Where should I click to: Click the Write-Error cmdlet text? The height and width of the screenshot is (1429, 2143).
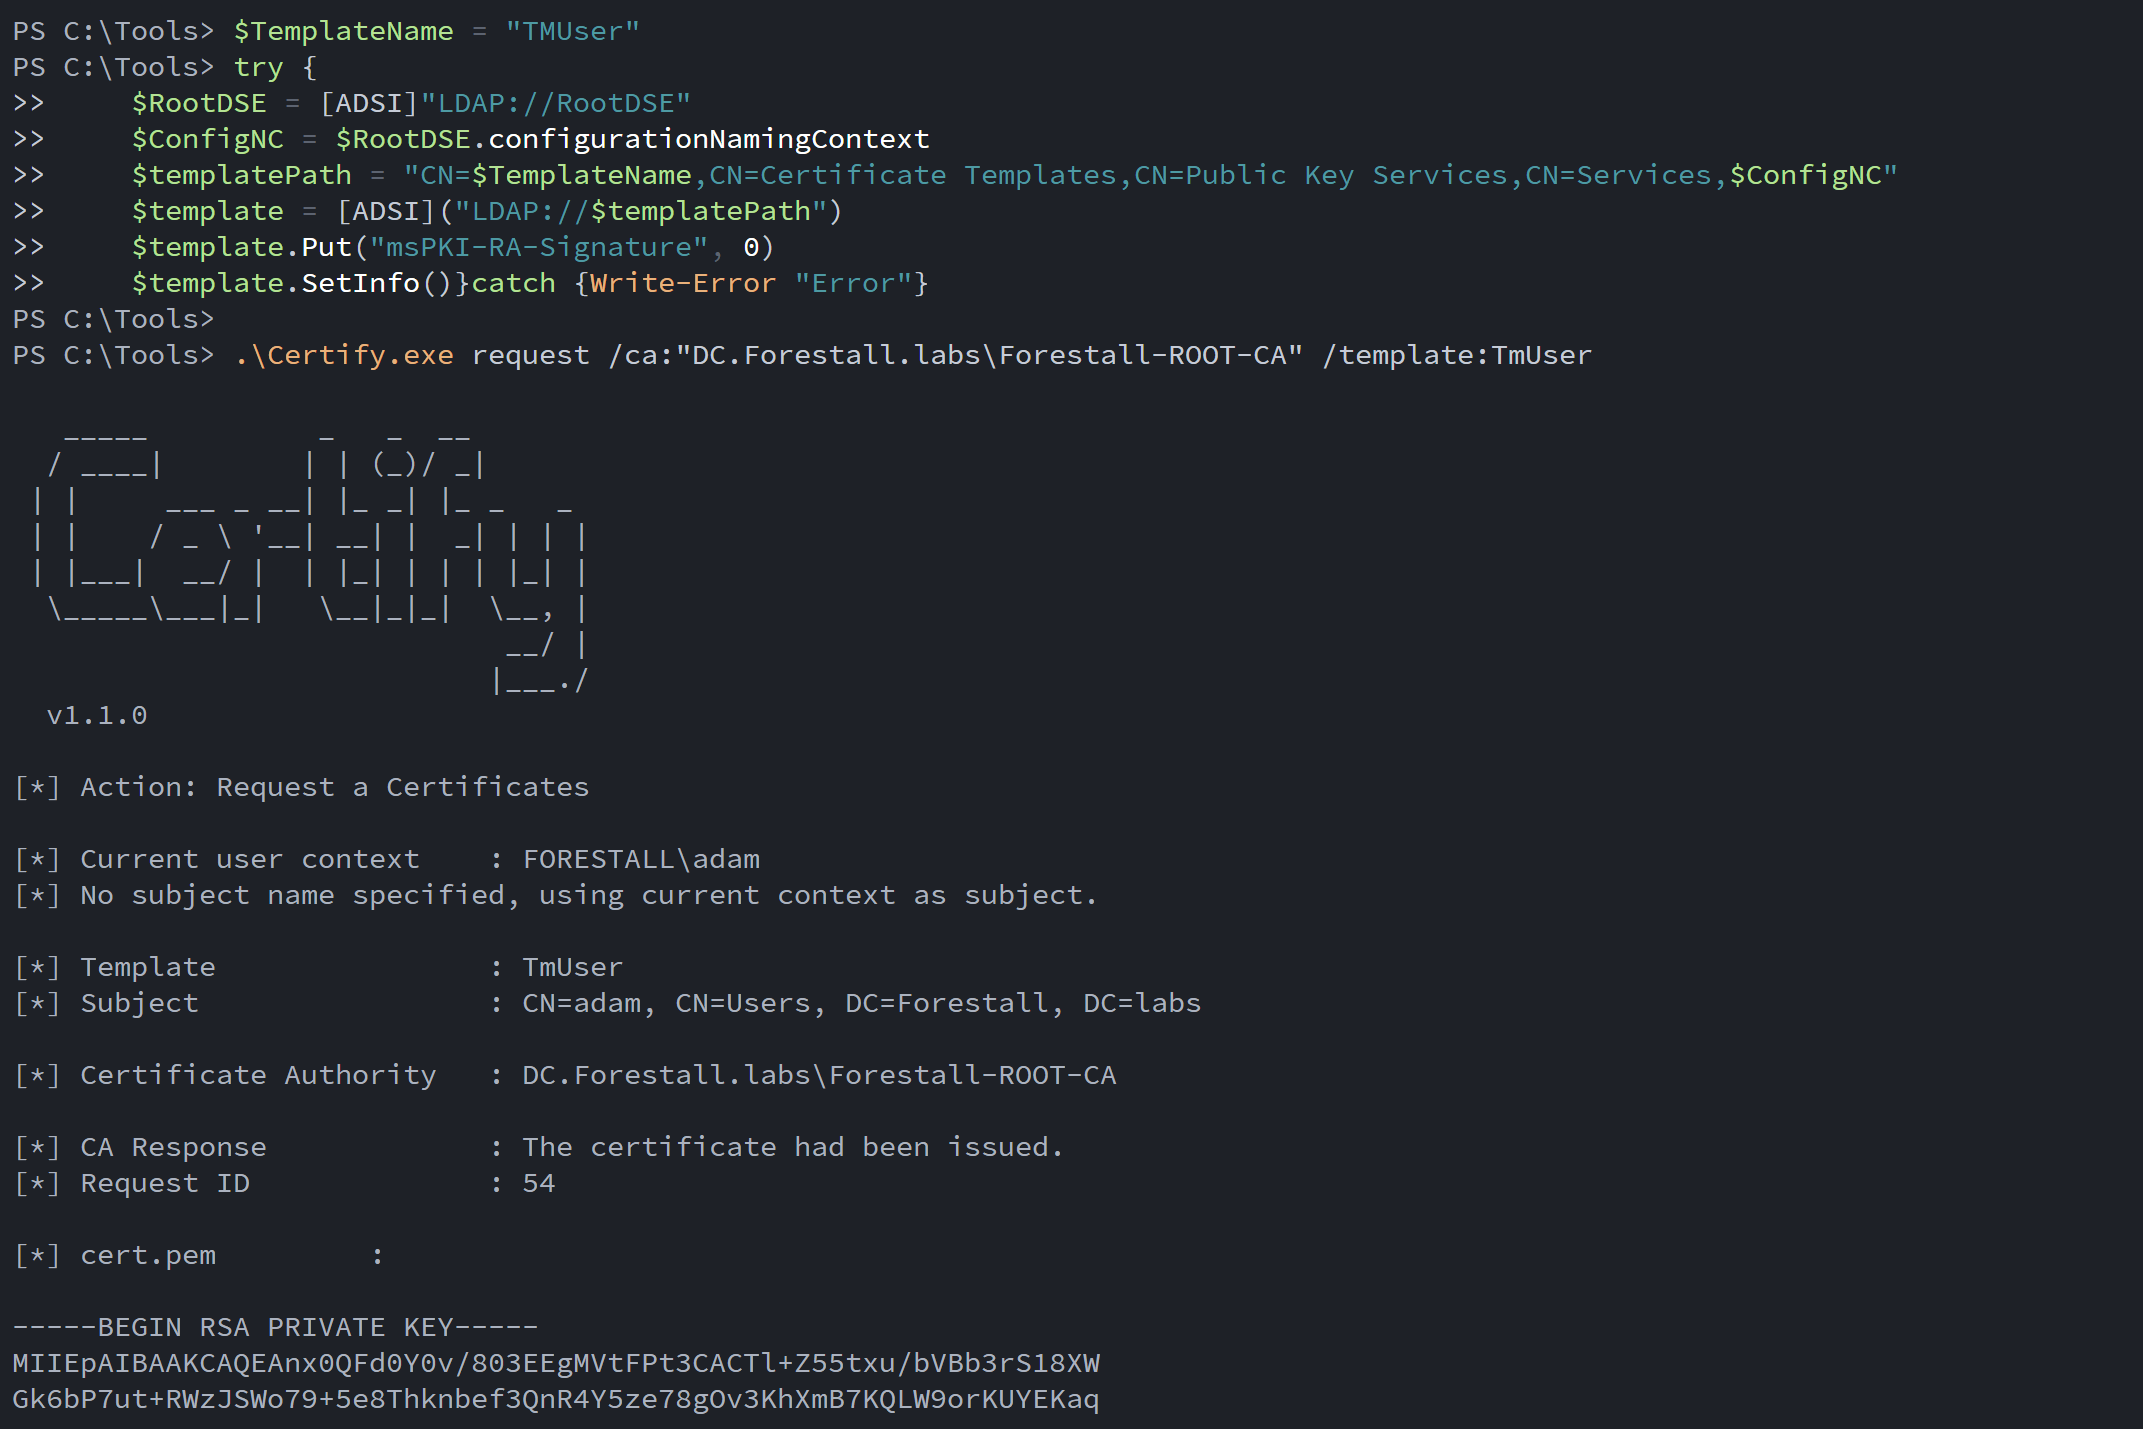(682, 283)
